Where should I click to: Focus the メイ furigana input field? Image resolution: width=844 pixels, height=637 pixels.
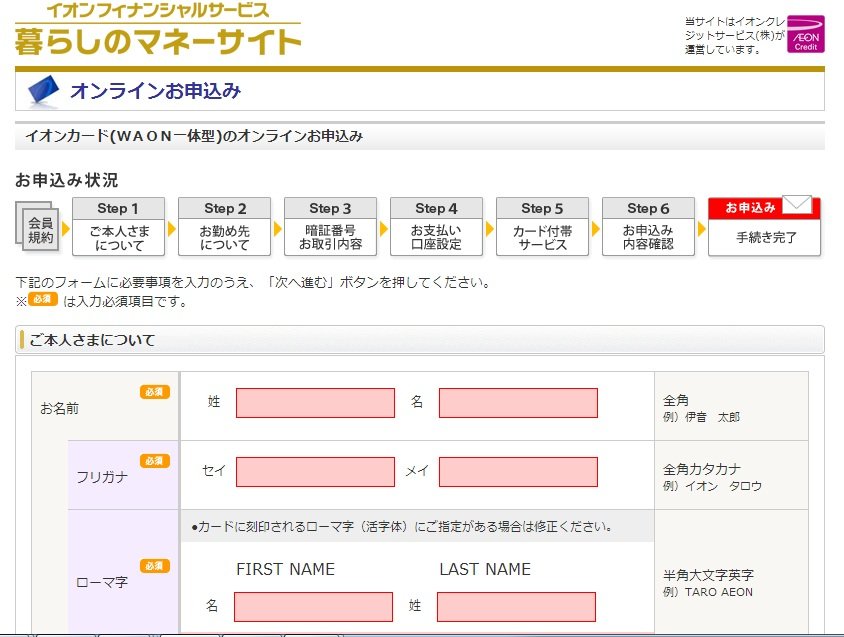point(518,472)
